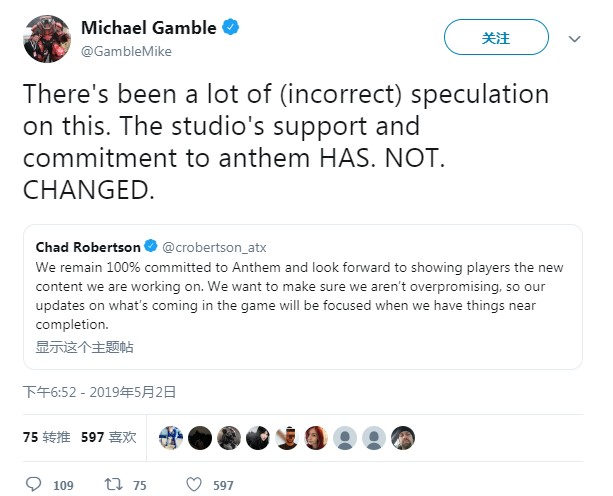Expand the tweet options chevron
The height and width of the screenshot is (496, 613).
(x=574, y=39)
